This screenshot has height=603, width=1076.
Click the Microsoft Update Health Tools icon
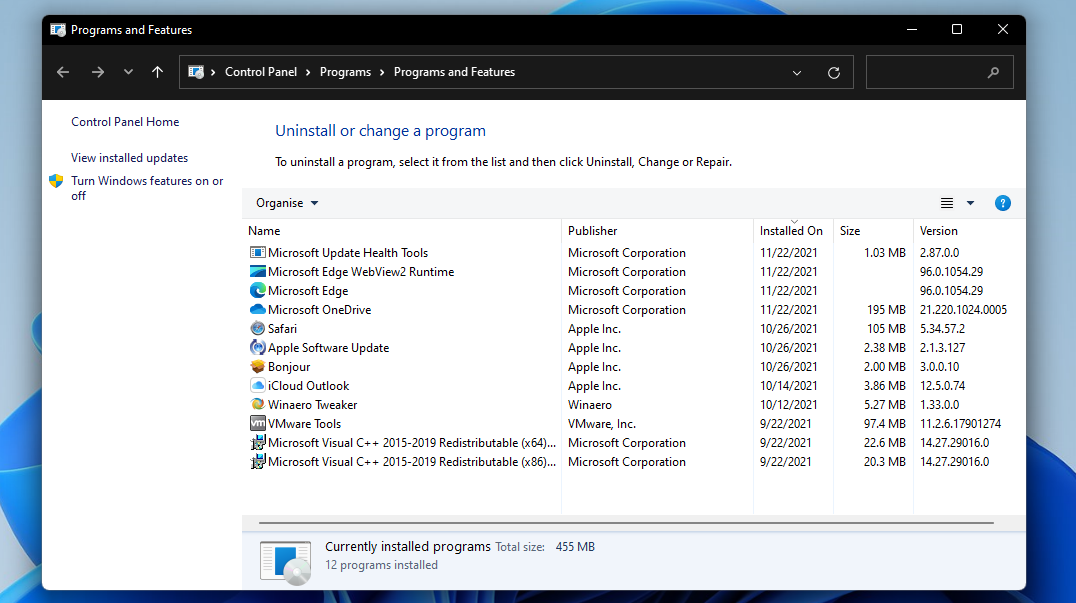(x=257, y=252)
